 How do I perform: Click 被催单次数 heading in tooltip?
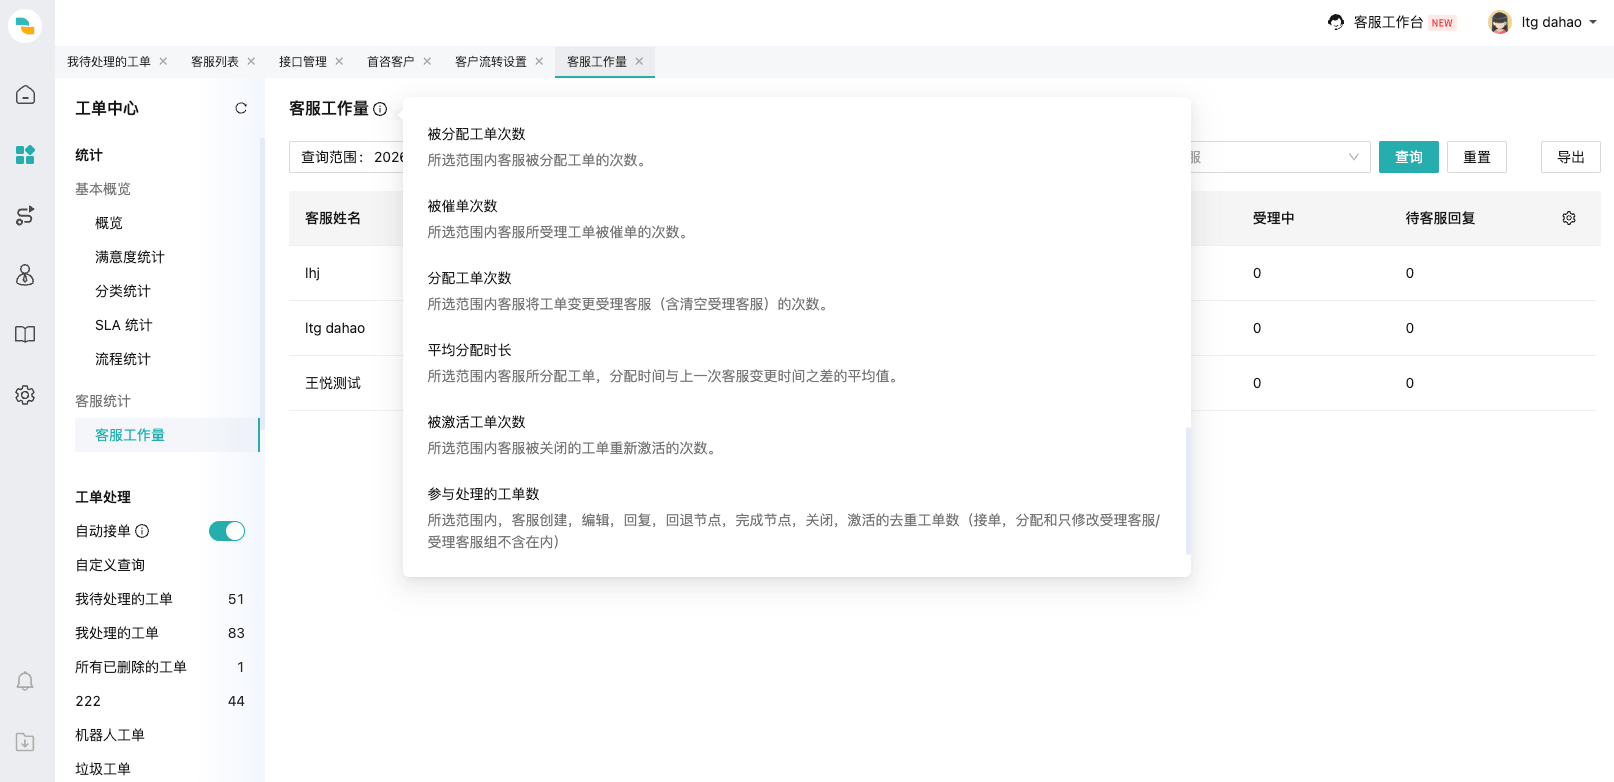pyautogui.click(x=462, y=206)
